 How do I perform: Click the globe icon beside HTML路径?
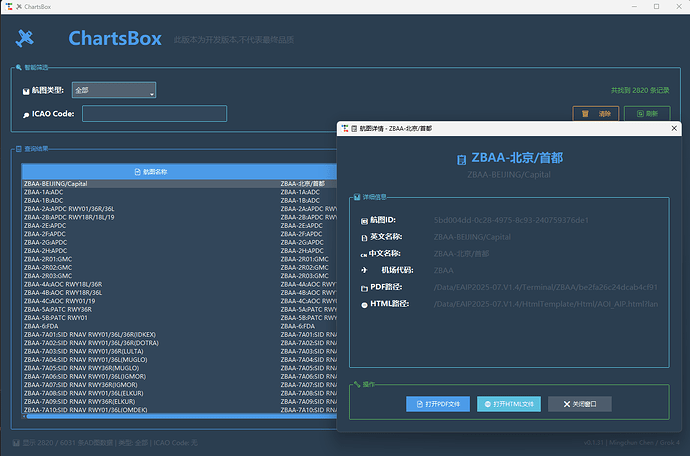tap(365, 304)
